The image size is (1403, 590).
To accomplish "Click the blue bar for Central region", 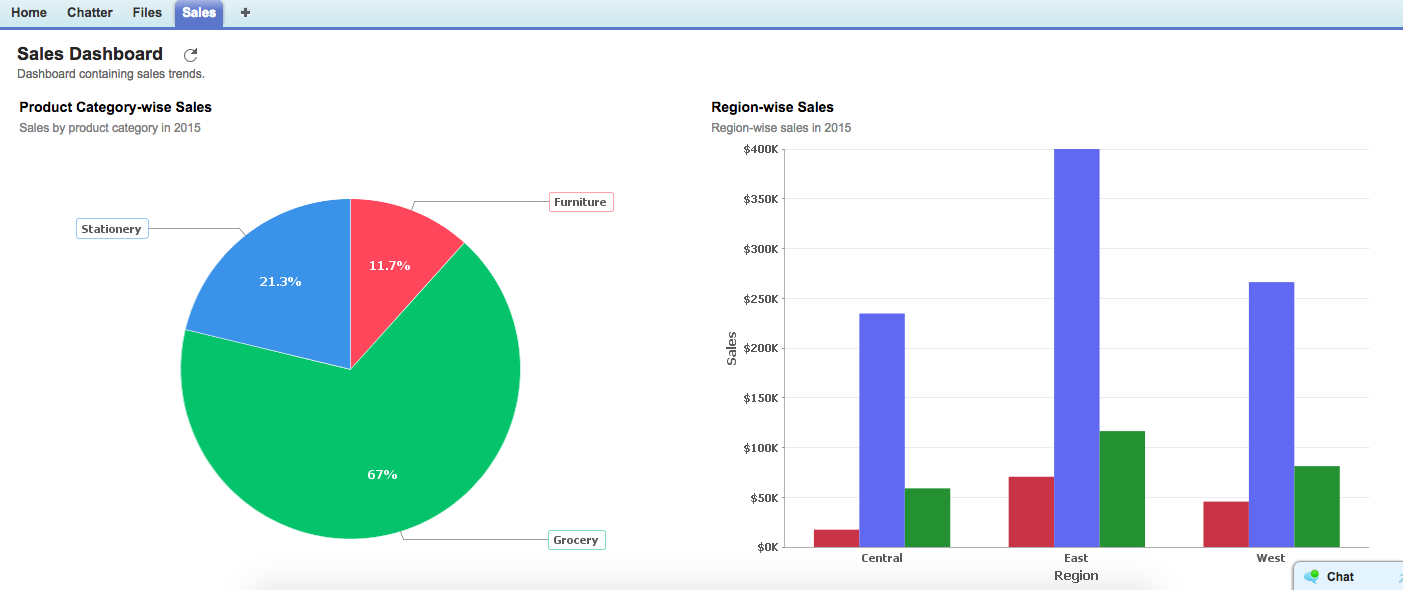I will click(881, 430).
